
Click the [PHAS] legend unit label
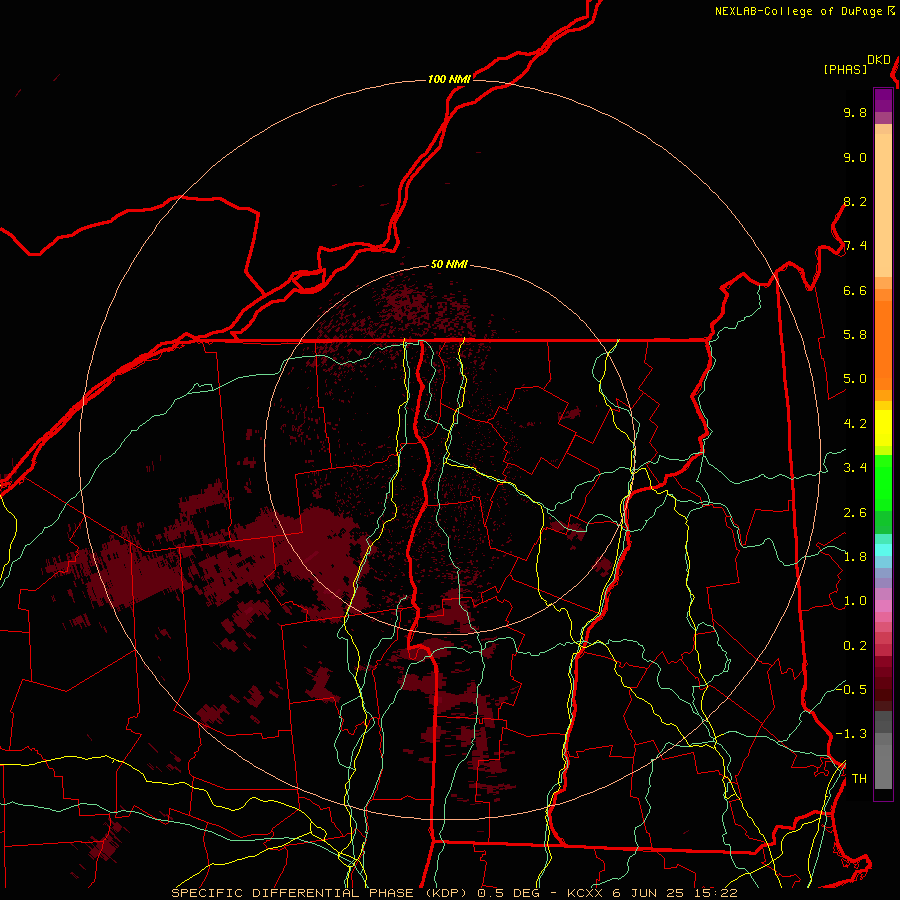click(845, 69)
